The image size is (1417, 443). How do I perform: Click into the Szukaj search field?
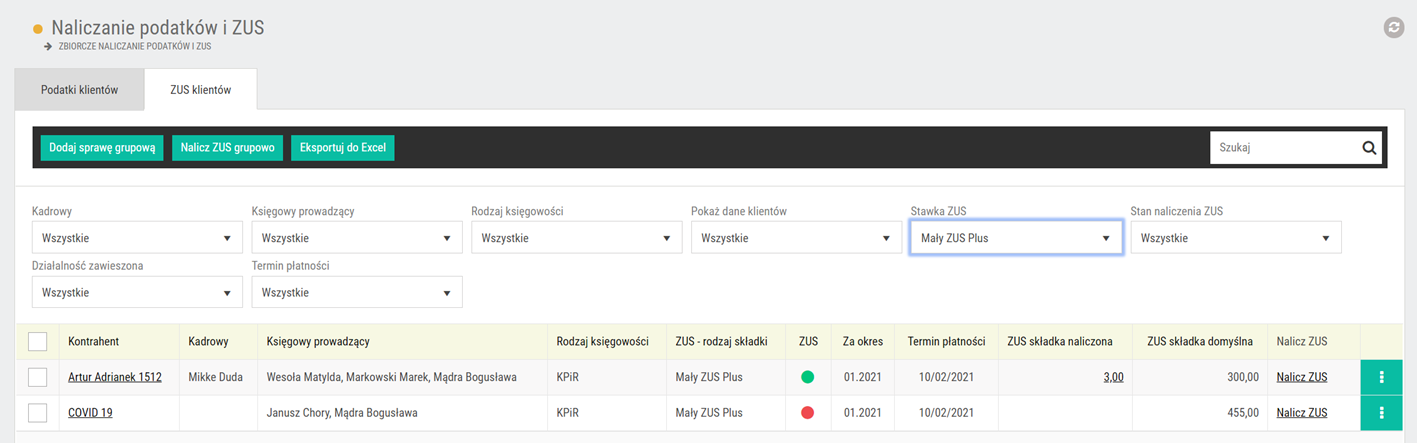(x=1284, y=147)
